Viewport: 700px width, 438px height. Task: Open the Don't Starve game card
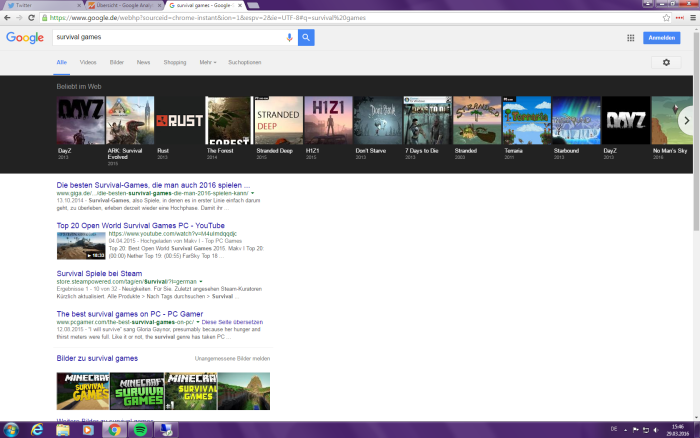[x=378, y=128]
